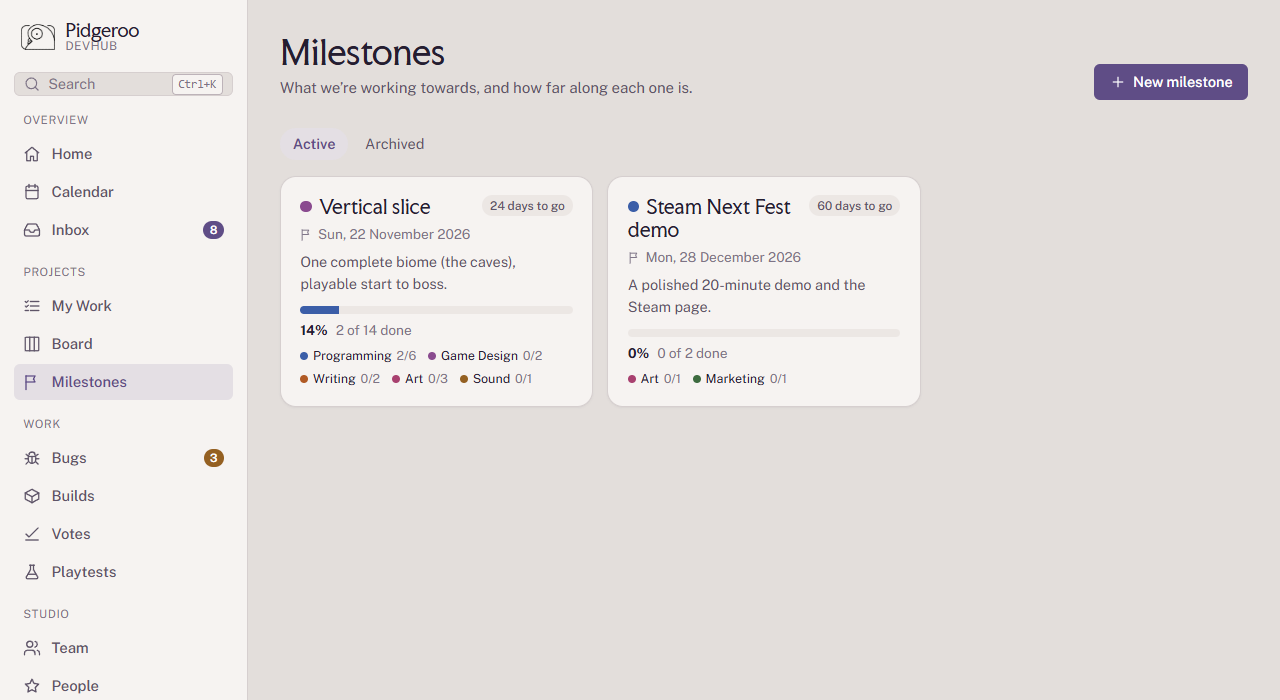Click the People star icon
1280x700 pixels.
point(32,686)
